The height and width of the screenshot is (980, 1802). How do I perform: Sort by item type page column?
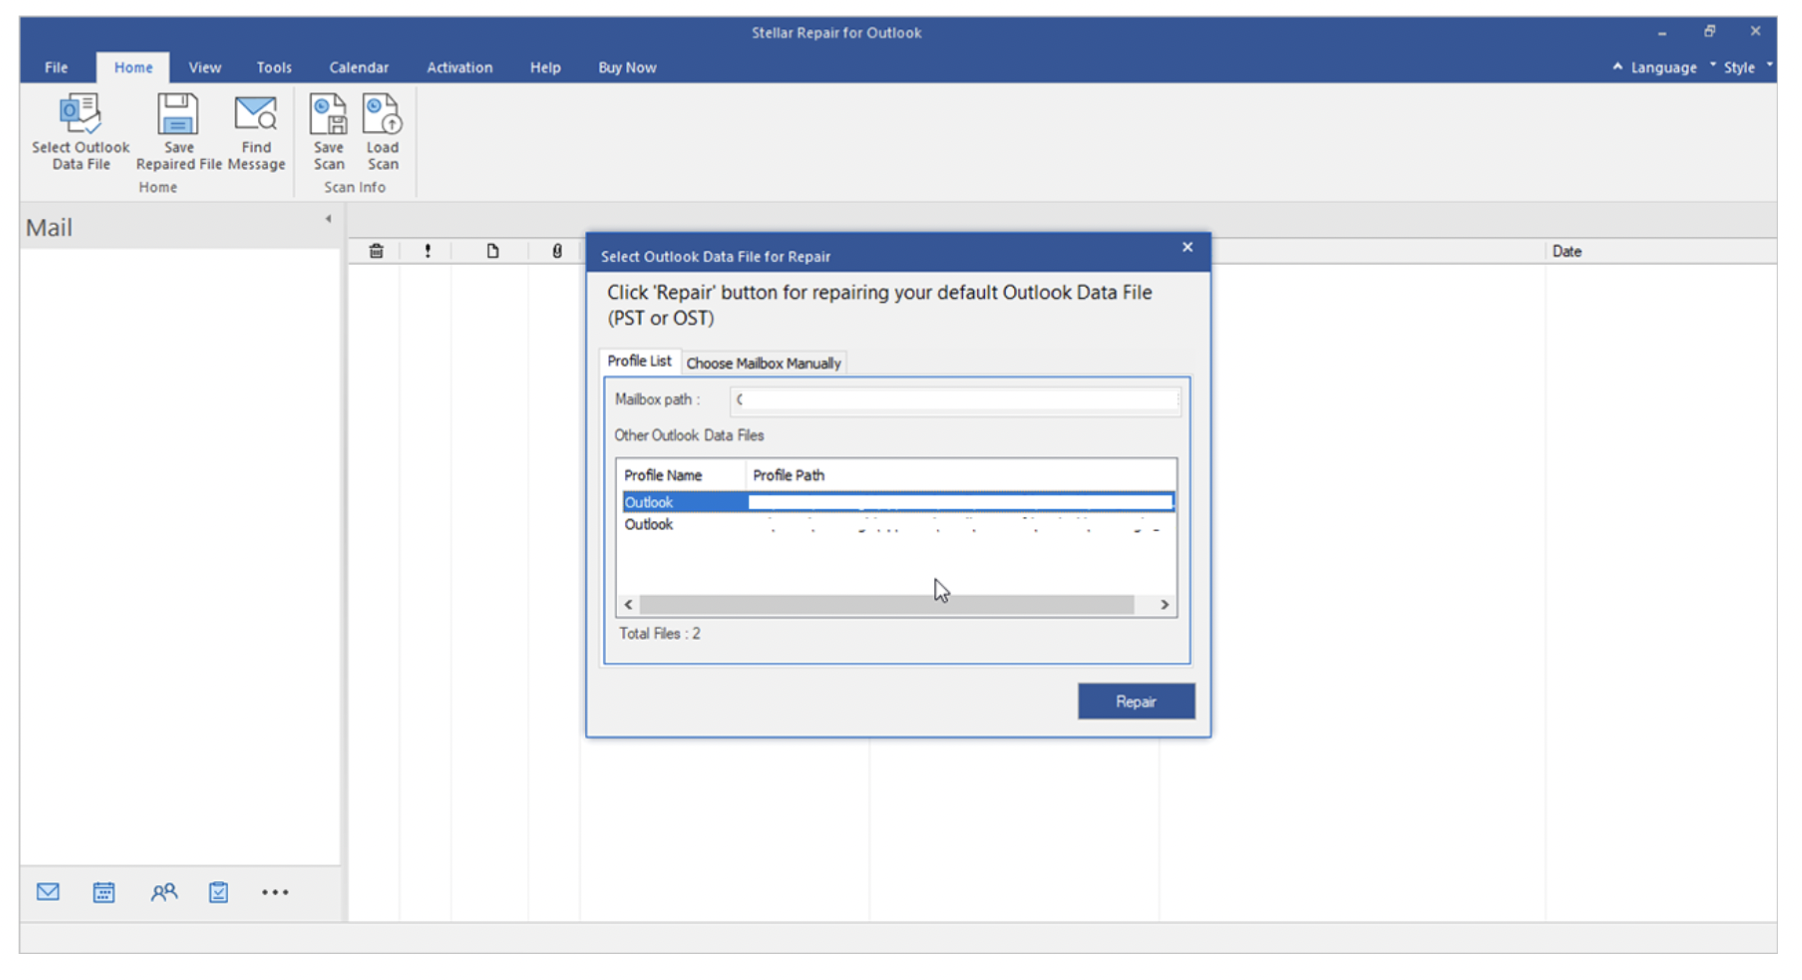coord(493,251)
